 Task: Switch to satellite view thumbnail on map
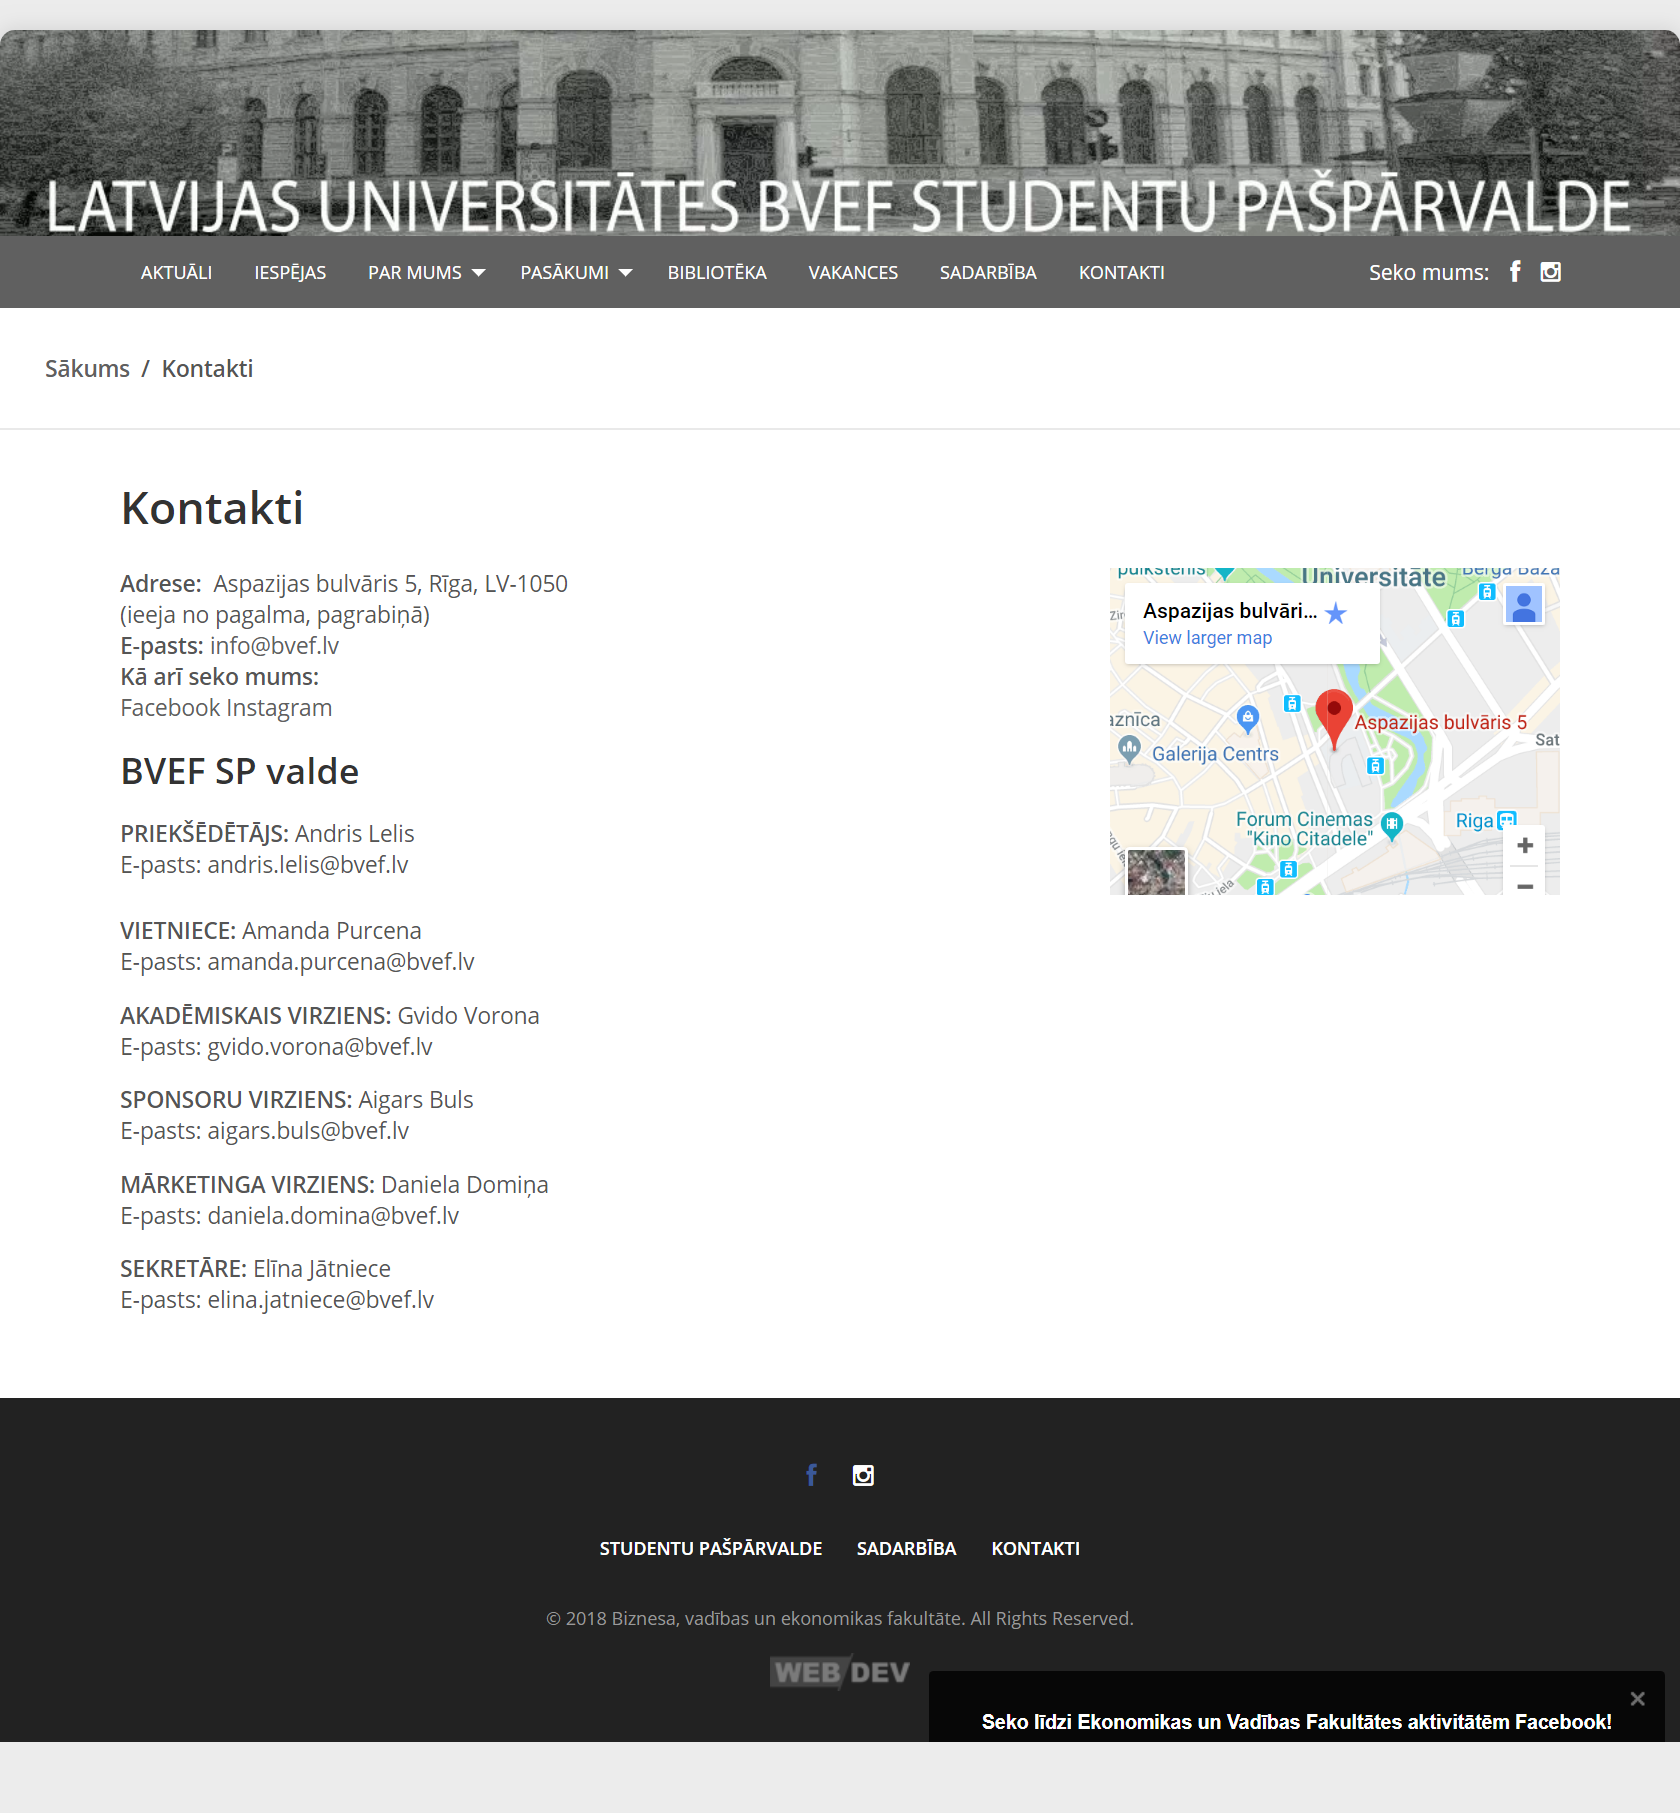pyautogui.click(x=1156, y=872)
